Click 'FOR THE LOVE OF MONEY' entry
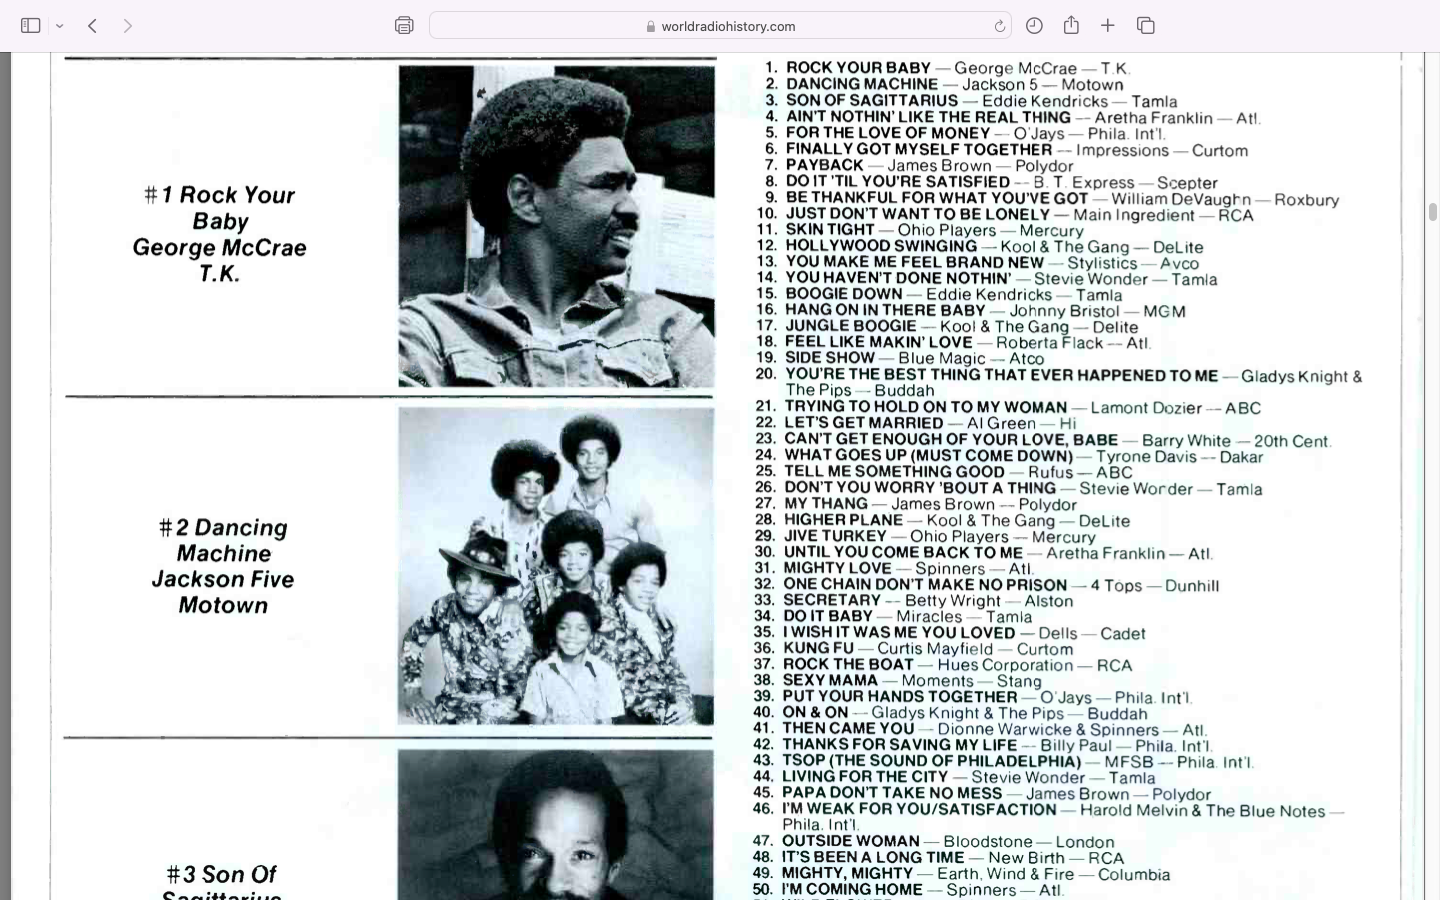1440x900 pixels. 888,133
